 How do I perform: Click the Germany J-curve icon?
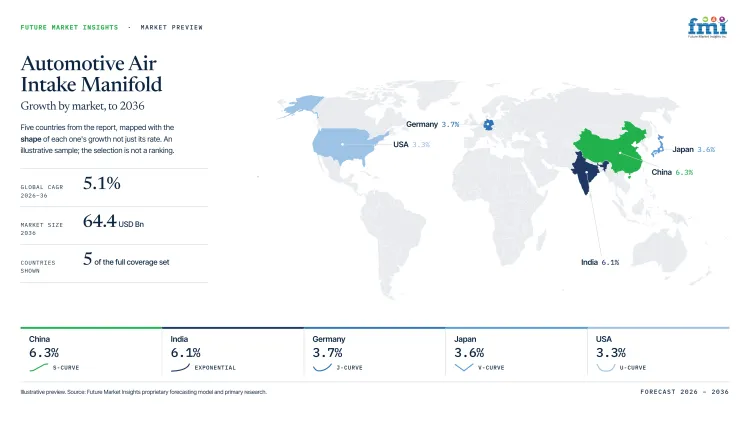(322, 367)
